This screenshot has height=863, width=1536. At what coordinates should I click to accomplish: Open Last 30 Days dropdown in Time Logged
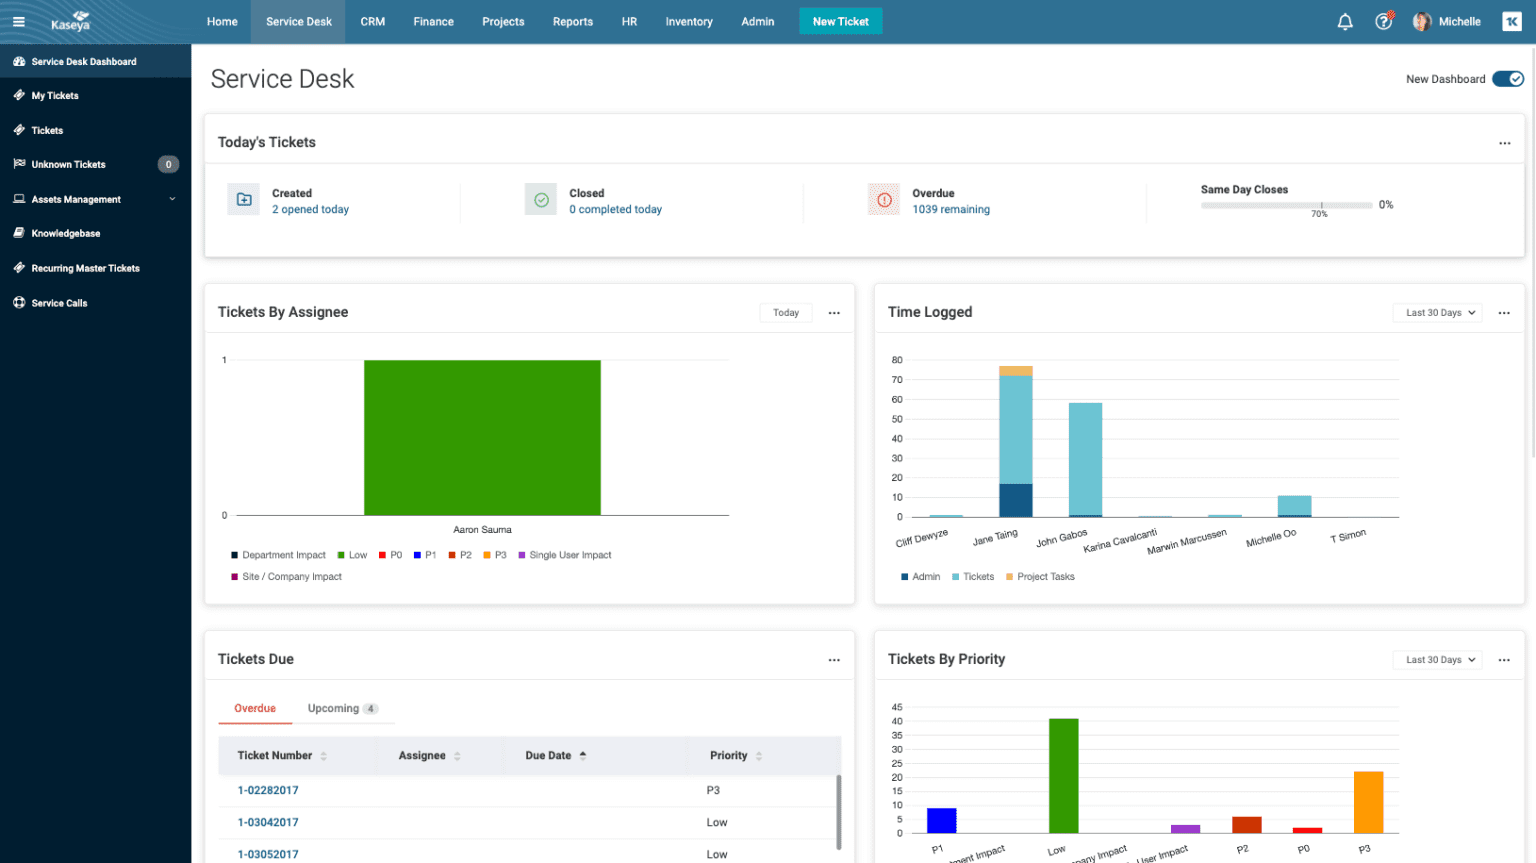point(1437,312)
